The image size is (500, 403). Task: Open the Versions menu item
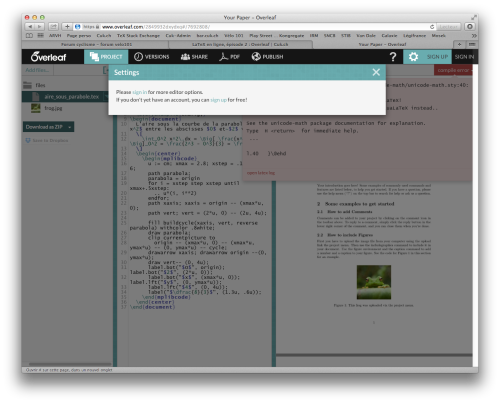pyautogui.click(x=152, y=57)
